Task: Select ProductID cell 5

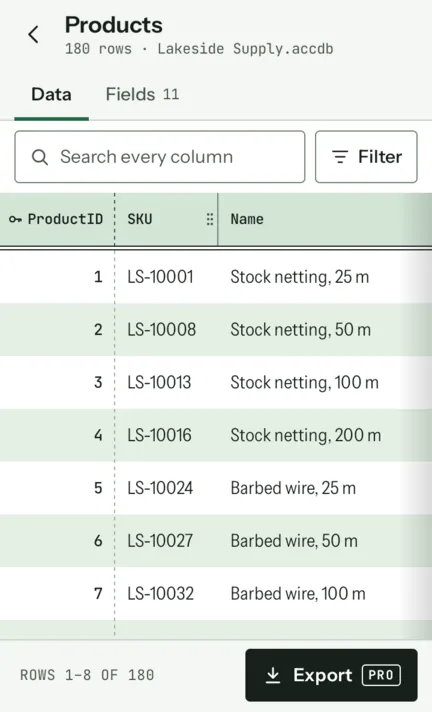Action: [57, 488]
